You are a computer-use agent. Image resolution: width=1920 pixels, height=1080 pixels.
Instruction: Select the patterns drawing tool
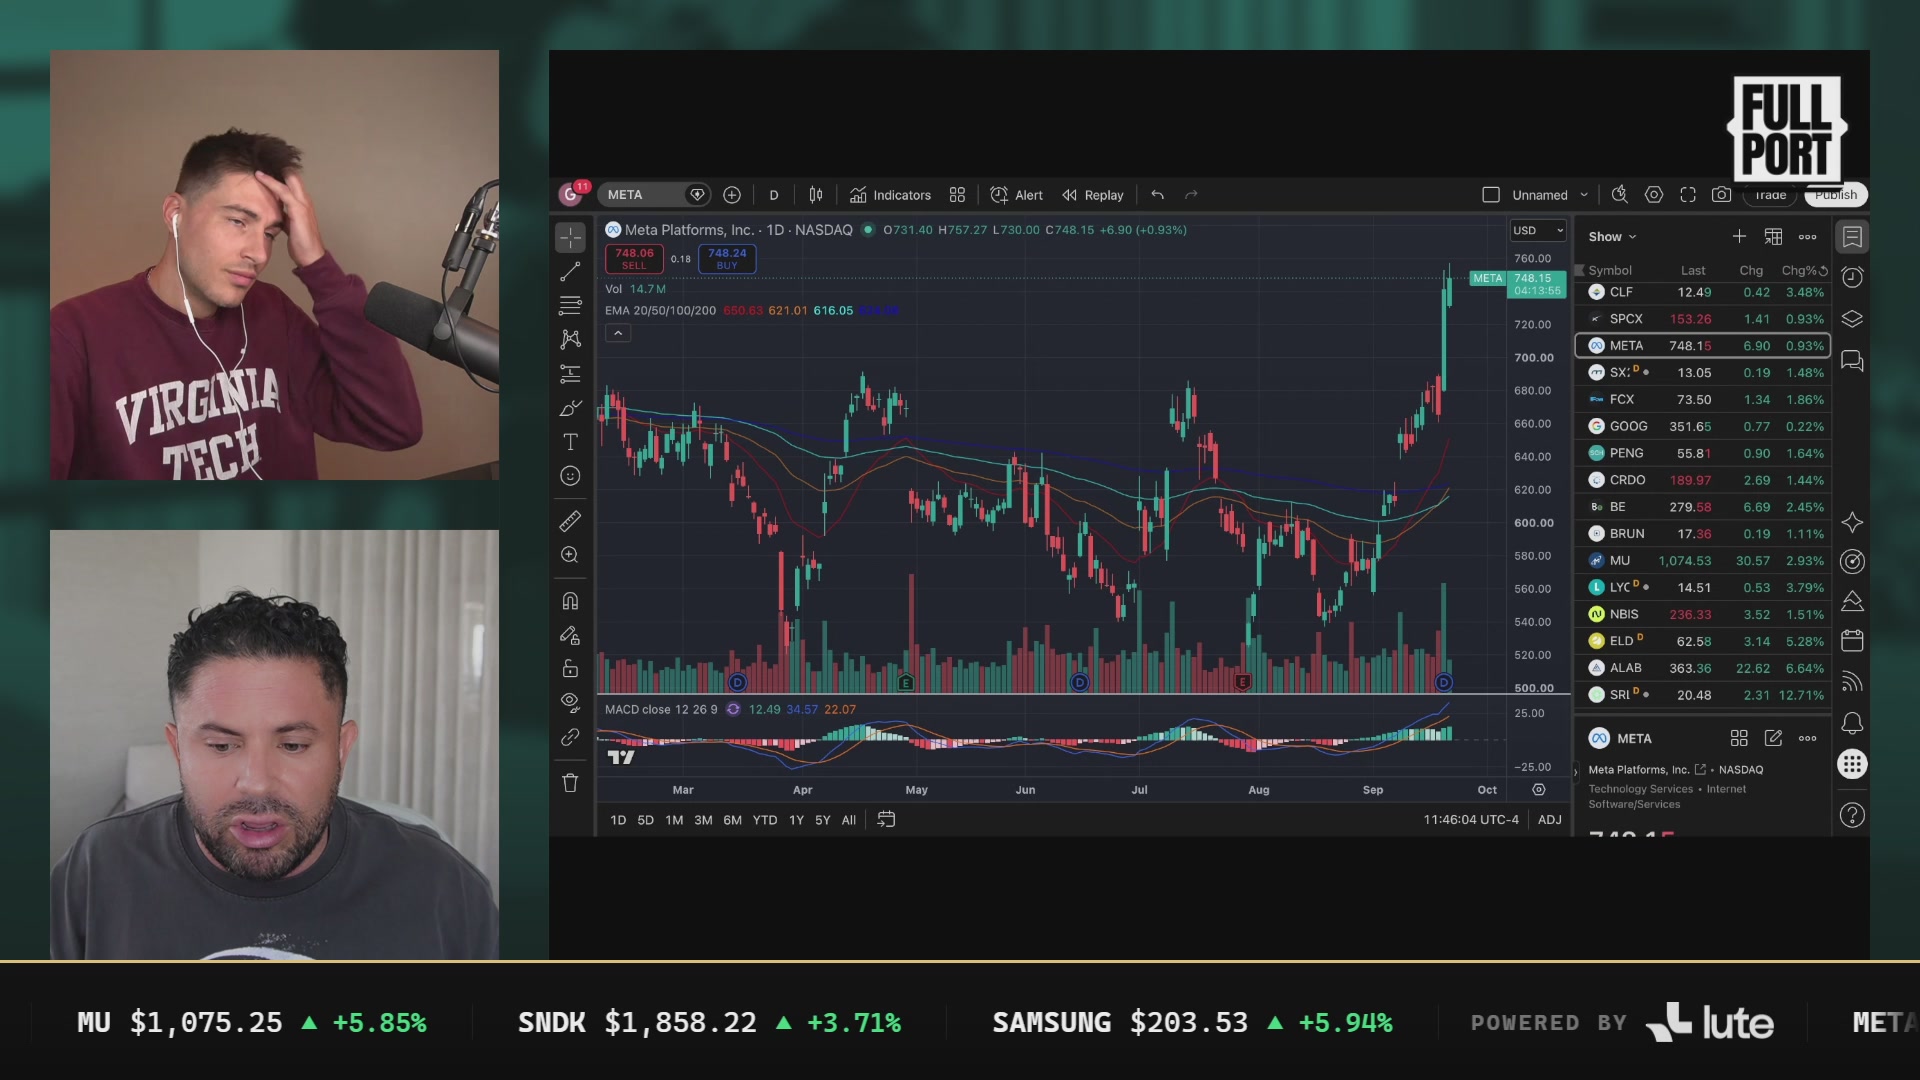tap(570, 339)
